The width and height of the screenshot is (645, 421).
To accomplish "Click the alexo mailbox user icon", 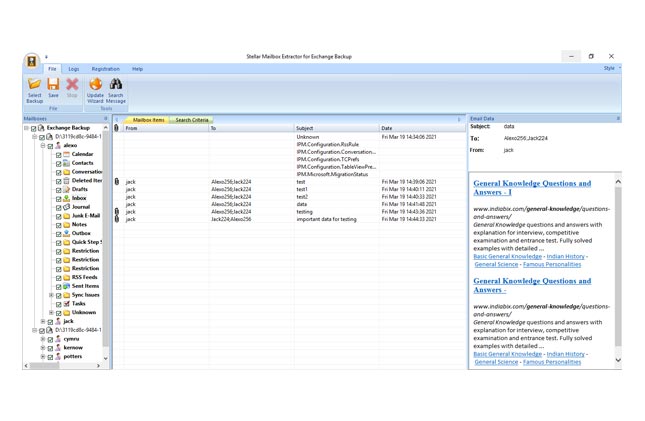I will pos(58,145).
